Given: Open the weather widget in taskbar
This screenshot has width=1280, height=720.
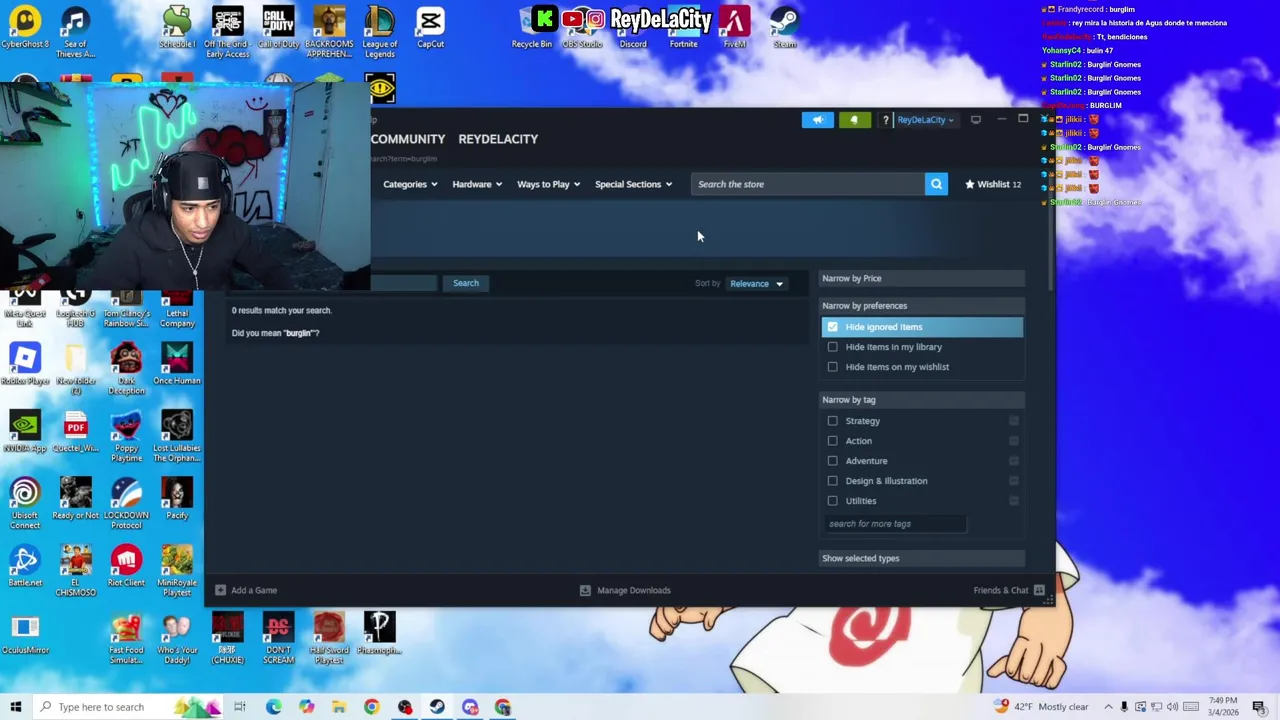Looking at the screenshot, I should tap(1040, 707).
